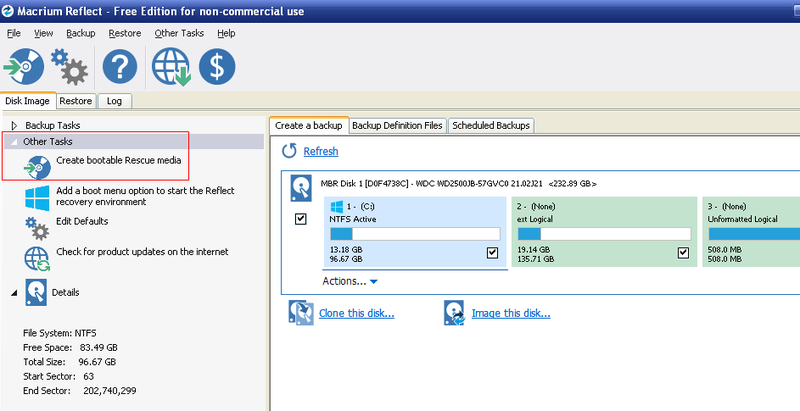Open the Actions dropdown

(x=349, y=282)
